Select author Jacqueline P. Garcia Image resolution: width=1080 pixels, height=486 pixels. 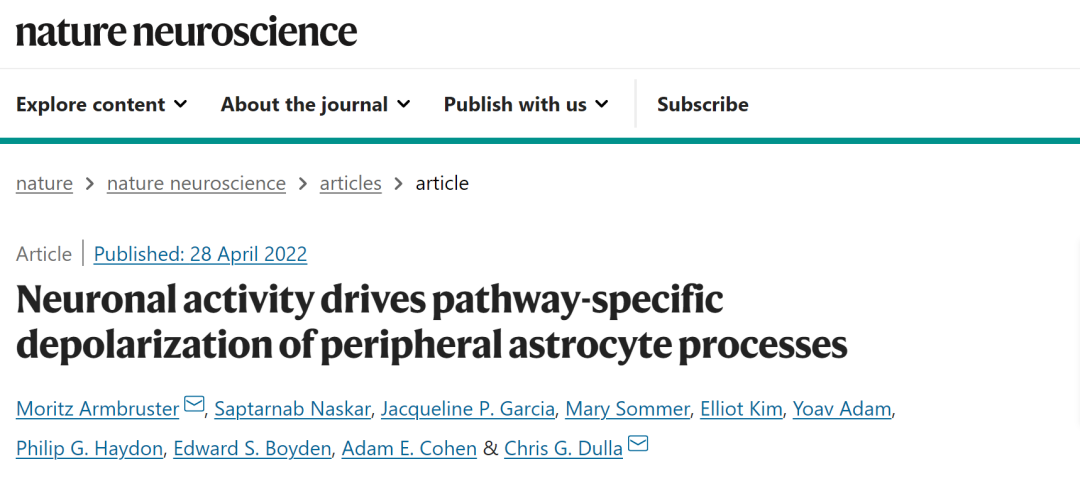click(468, 409)
